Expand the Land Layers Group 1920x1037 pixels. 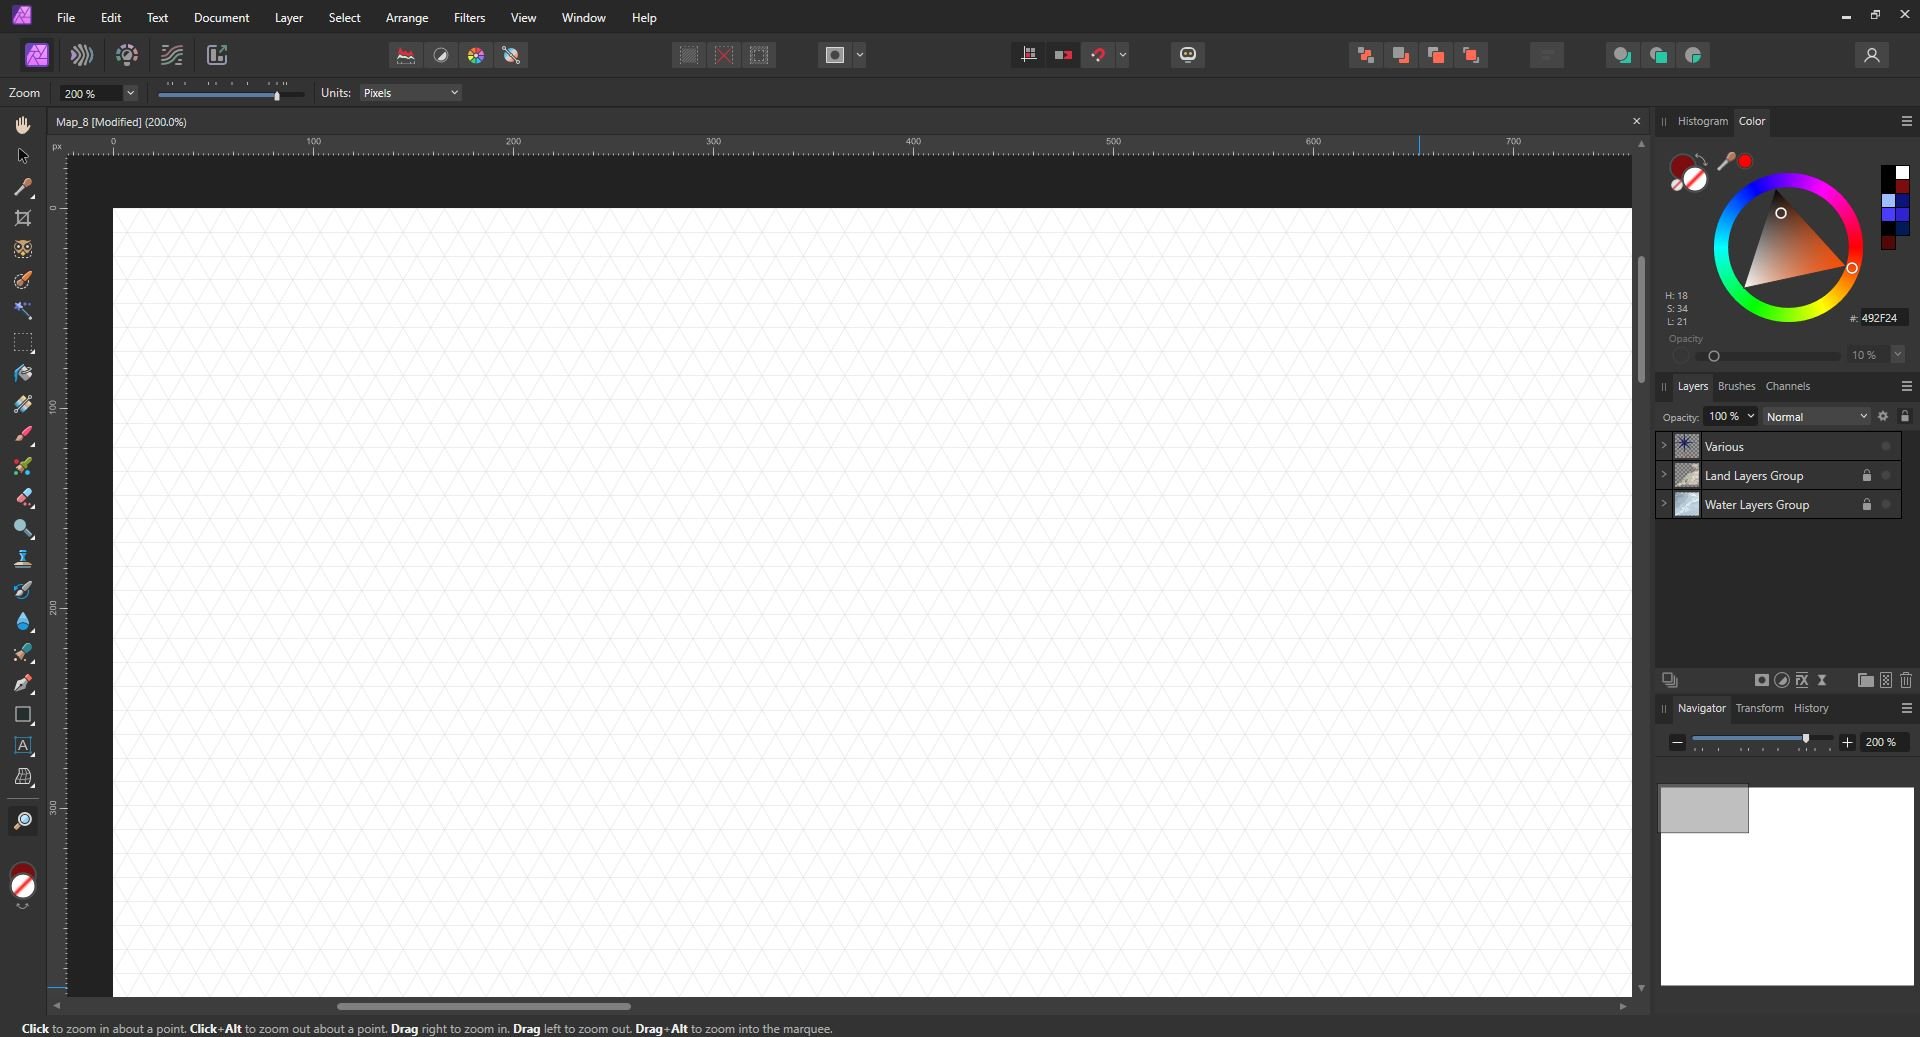pyautogui.click(x=1662, y=475)
